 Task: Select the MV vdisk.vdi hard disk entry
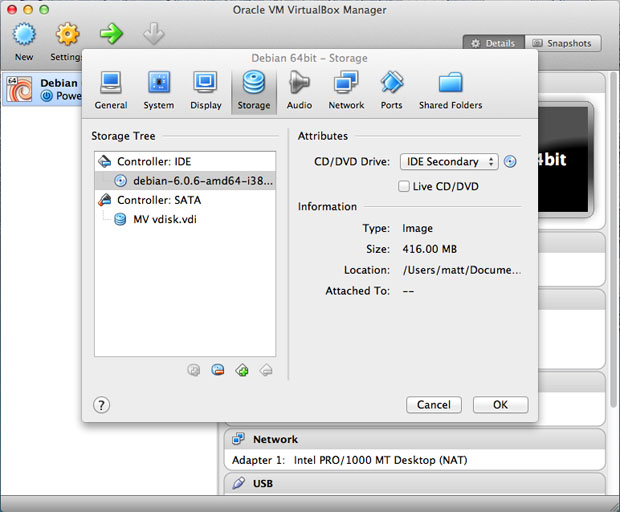click(x=185, y=219)
